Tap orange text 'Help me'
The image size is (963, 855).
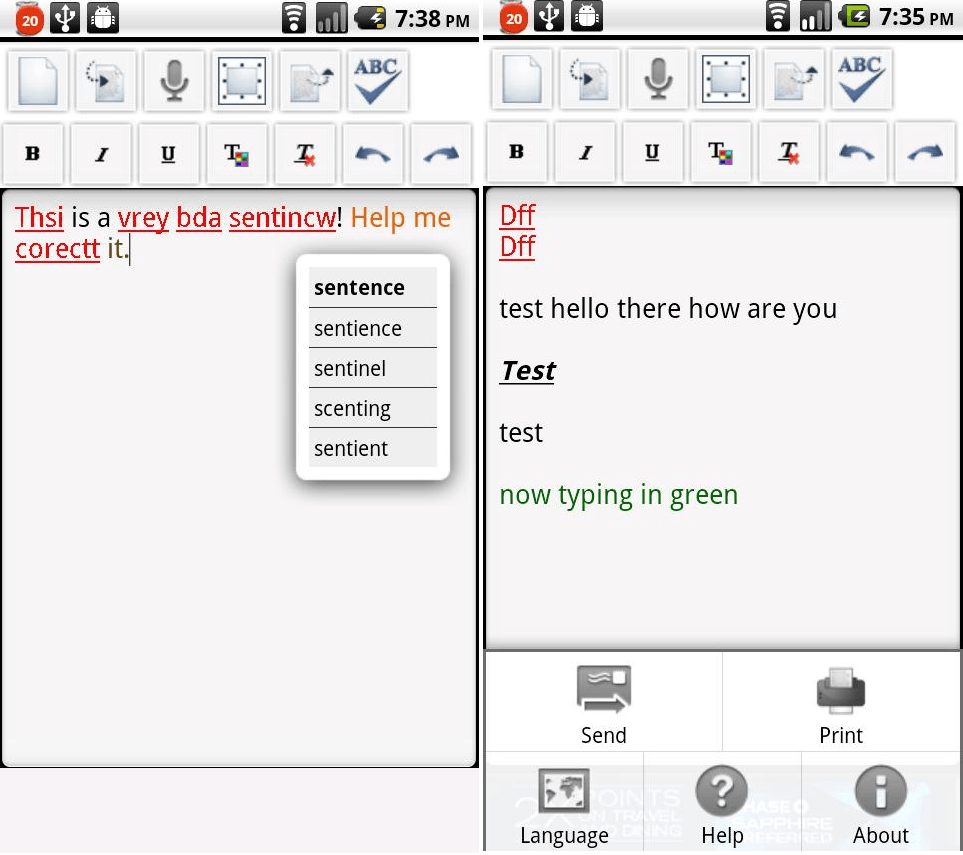[400, 218]
